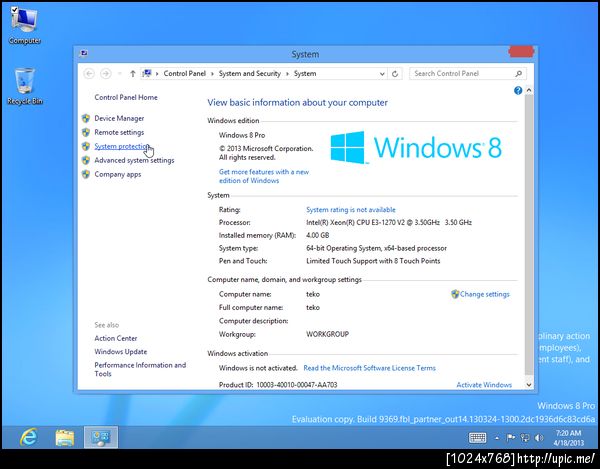This screenshot has width=600, height=469.
Task: Launch Internet Explorer from taskbar
Action: click(29, 437)
